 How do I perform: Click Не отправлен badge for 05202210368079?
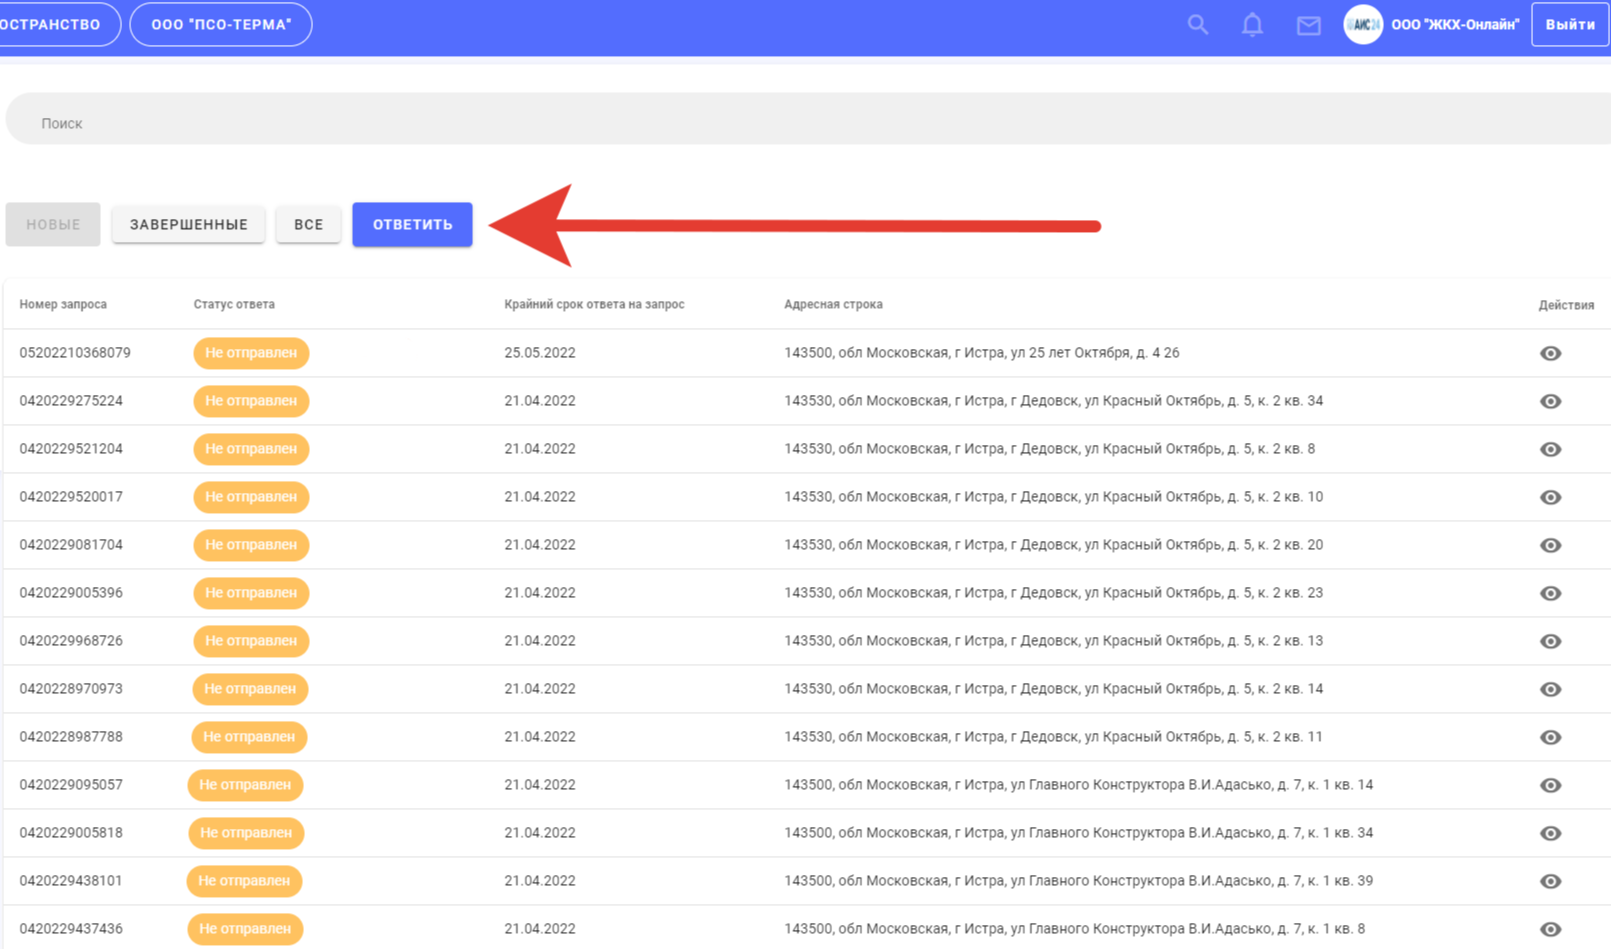251,353
